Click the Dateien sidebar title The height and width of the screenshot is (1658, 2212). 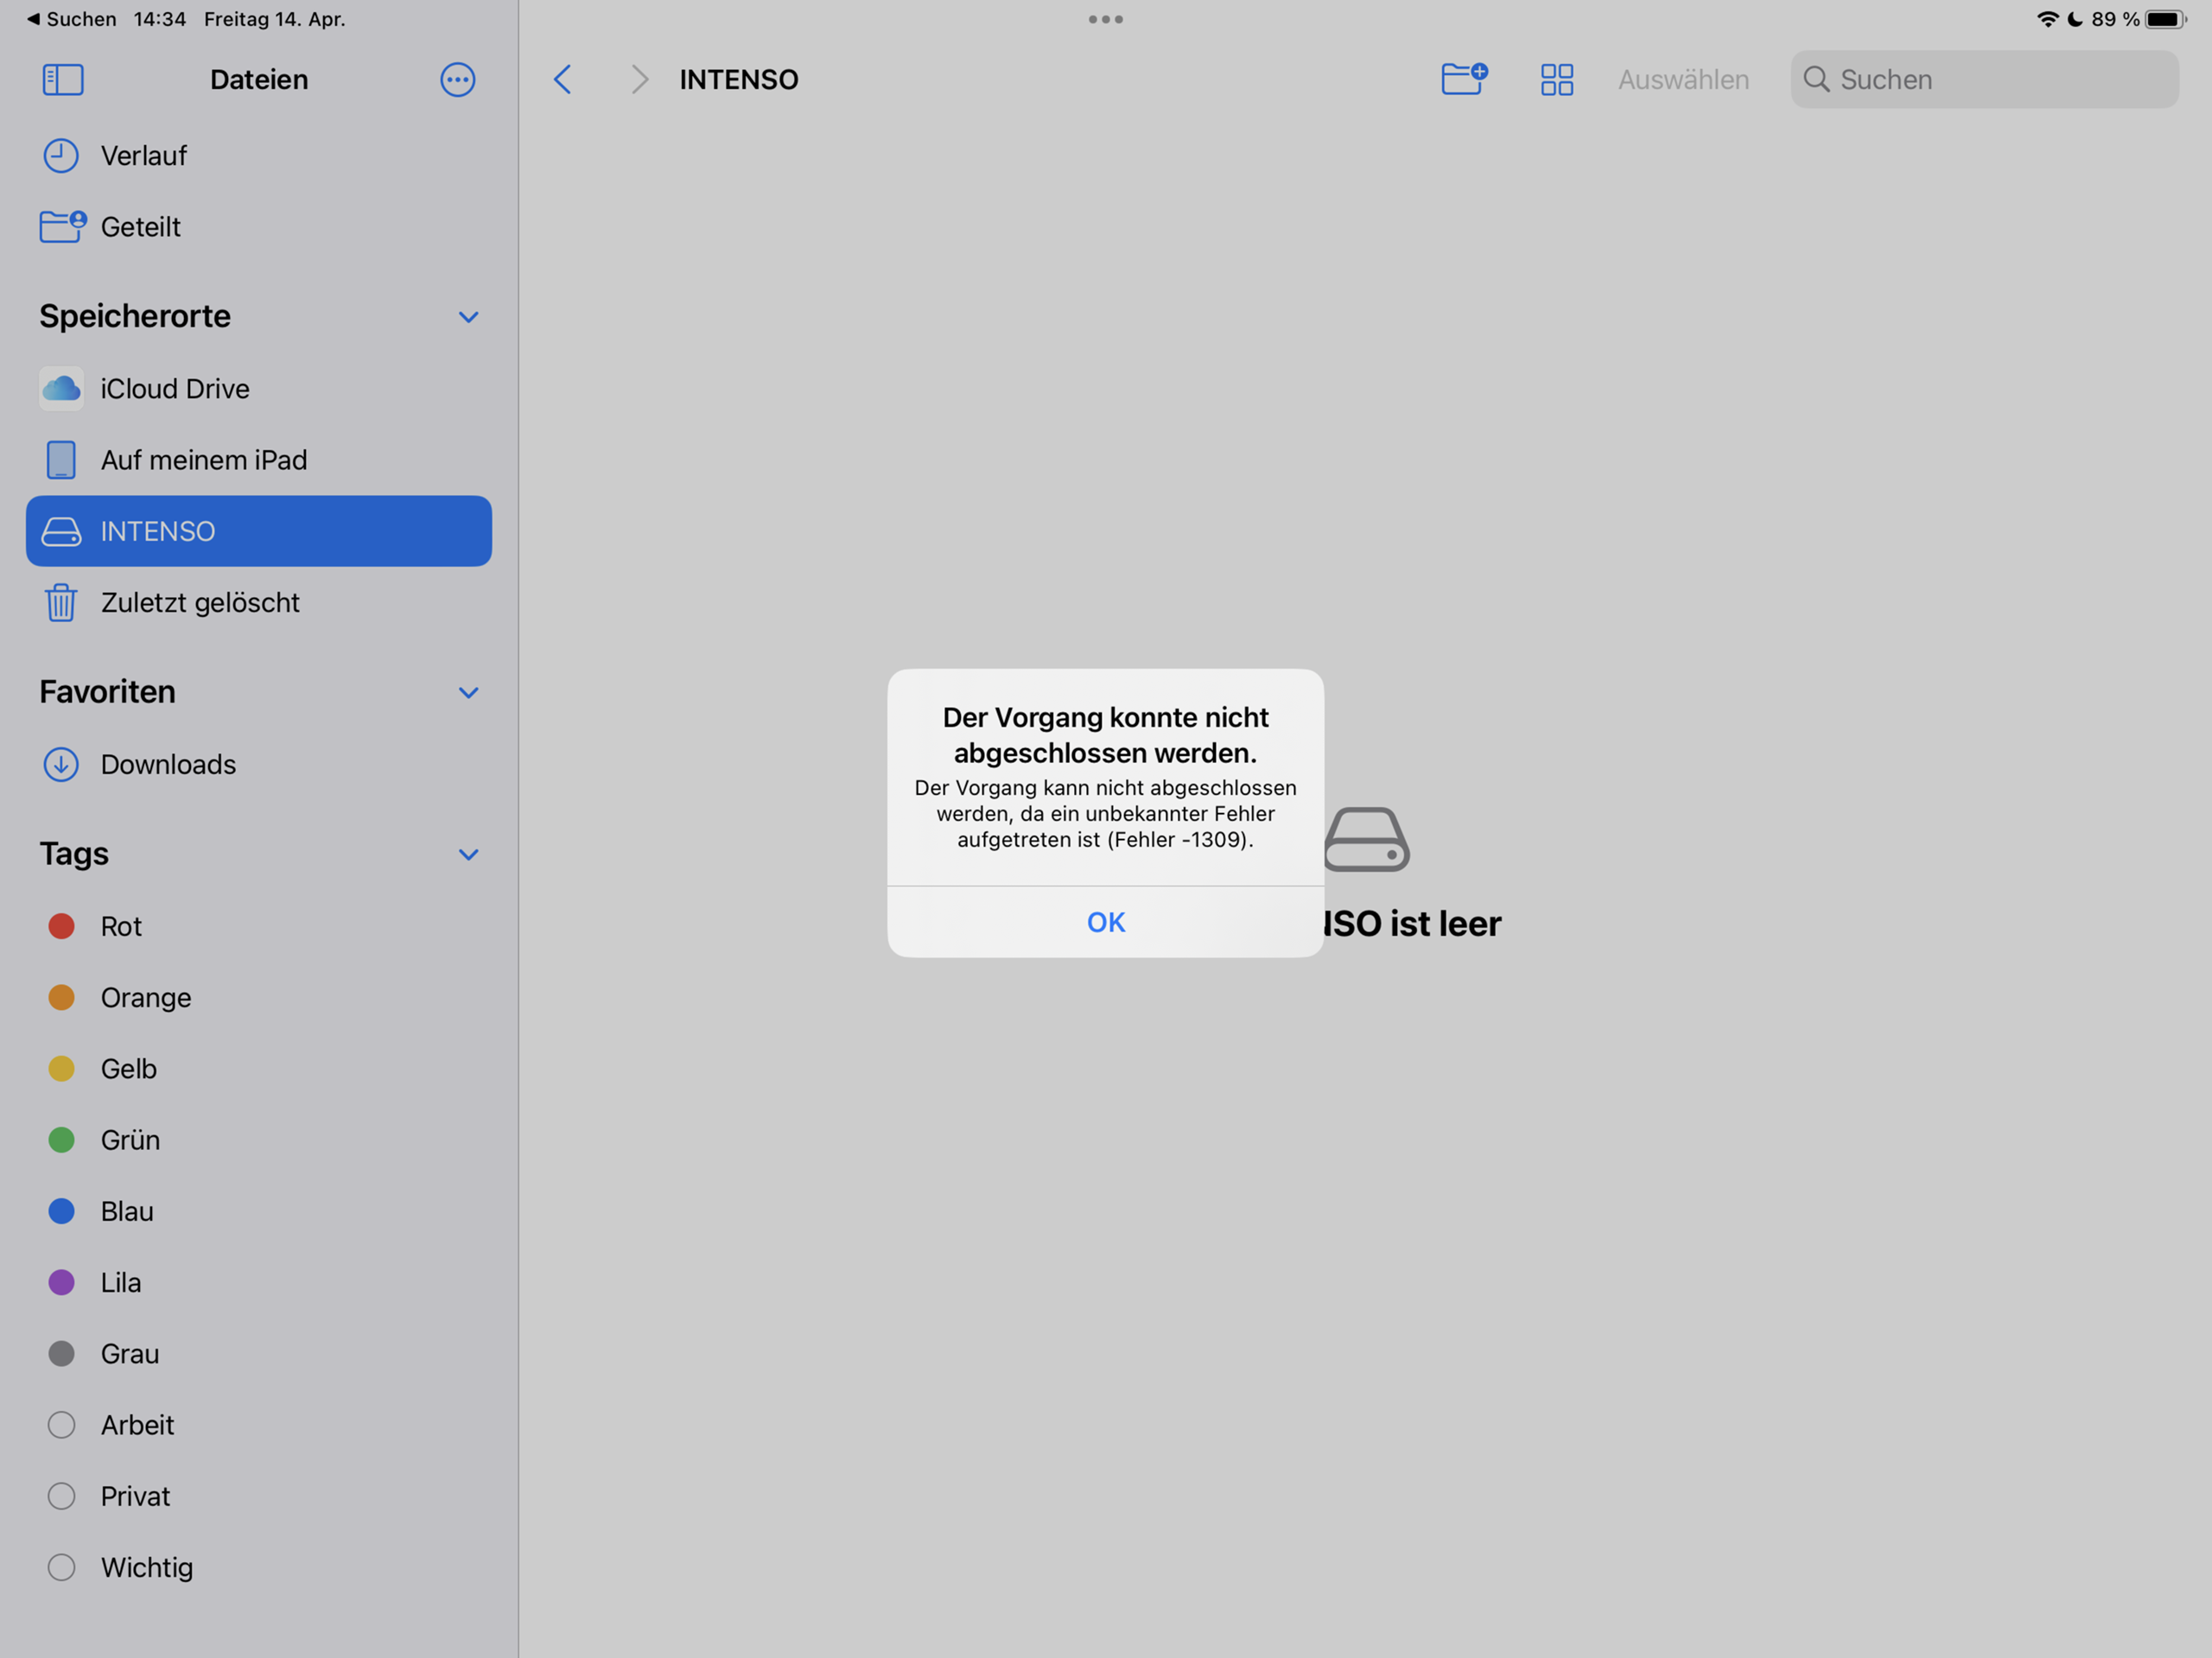[259, 80]
